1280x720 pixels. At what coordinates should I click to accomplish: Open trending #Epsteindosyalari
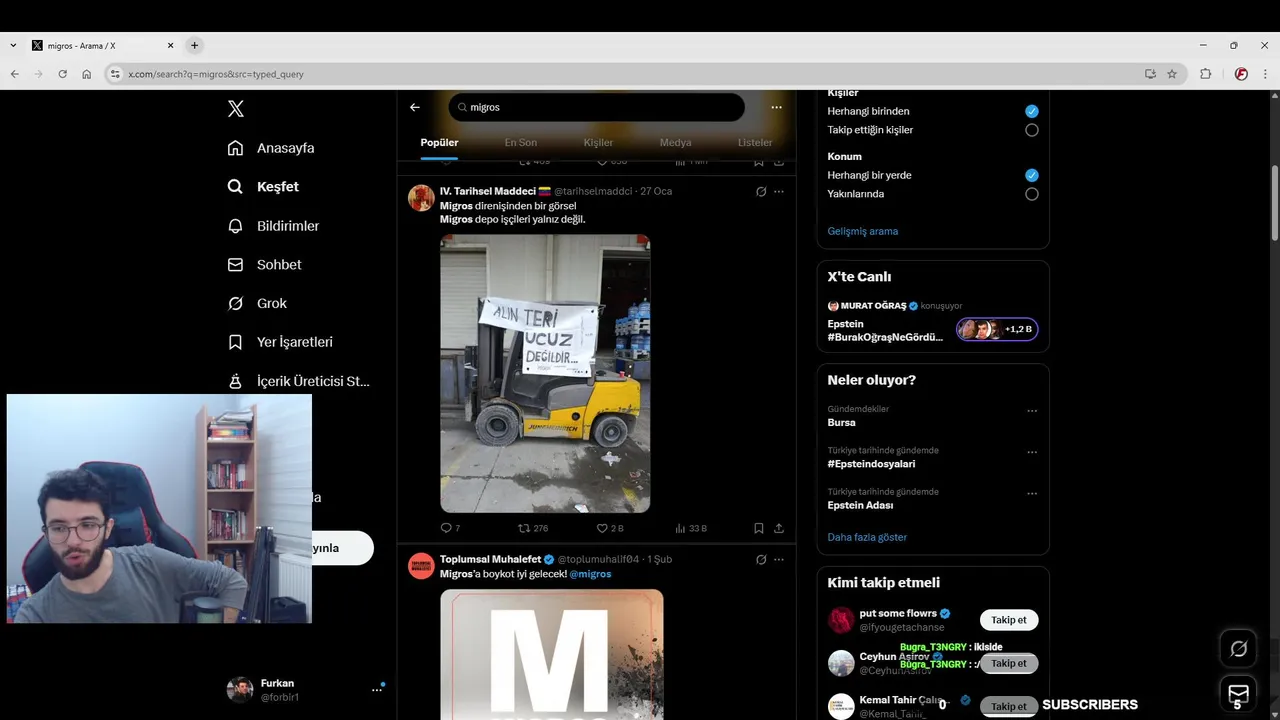[x=871, y=464]
